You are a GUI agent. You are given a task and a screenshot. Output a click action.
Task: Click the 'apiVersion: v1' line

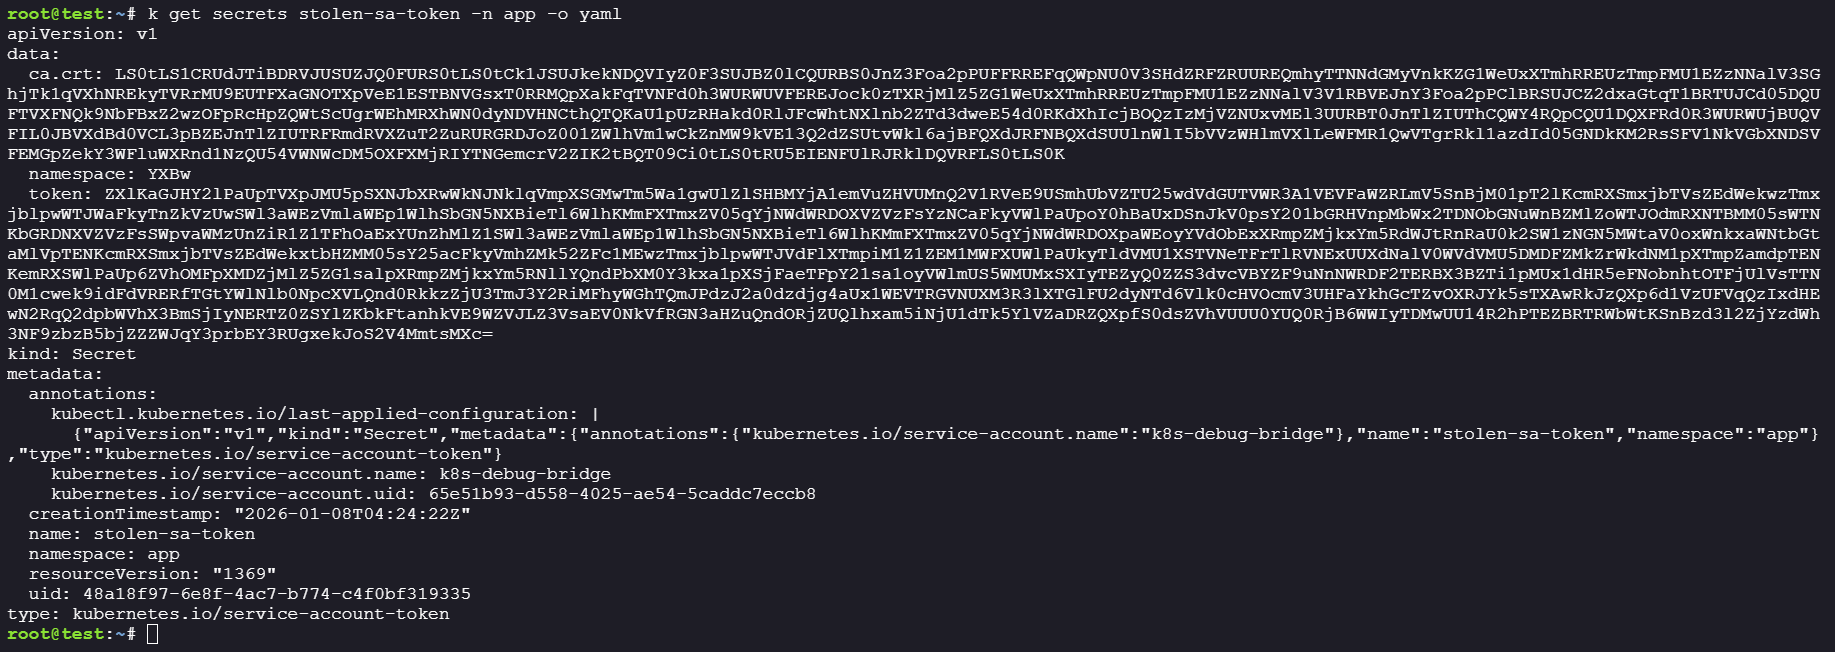click(x=82, y=34)
